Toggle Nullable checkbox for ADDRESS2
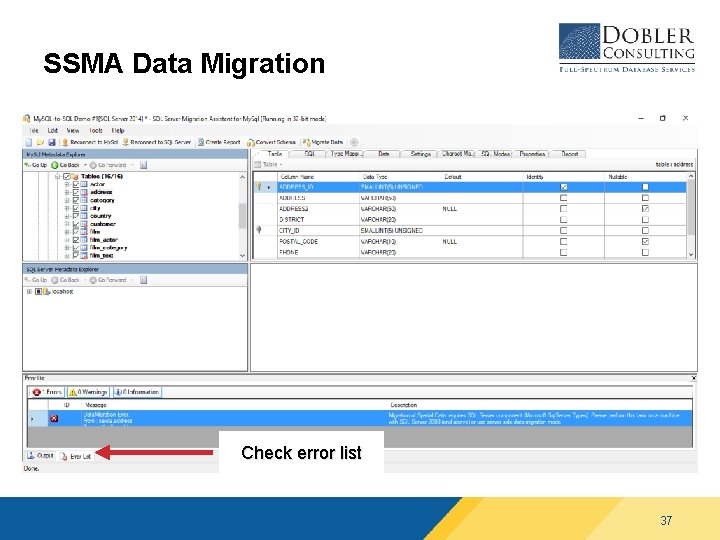This screenshot has width=720, height=540. pyautogui.click(x=645, y=208)
